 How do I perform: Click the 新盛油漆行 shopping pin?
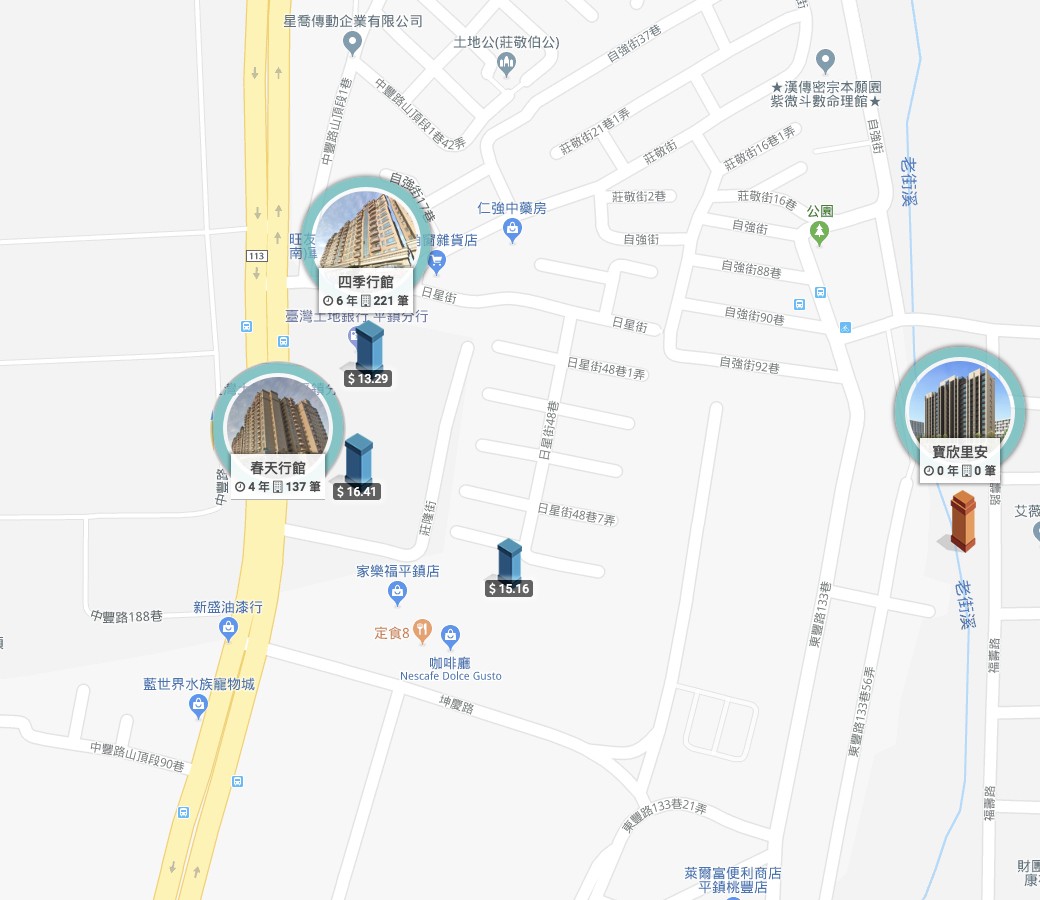click(x=228, y=629)
